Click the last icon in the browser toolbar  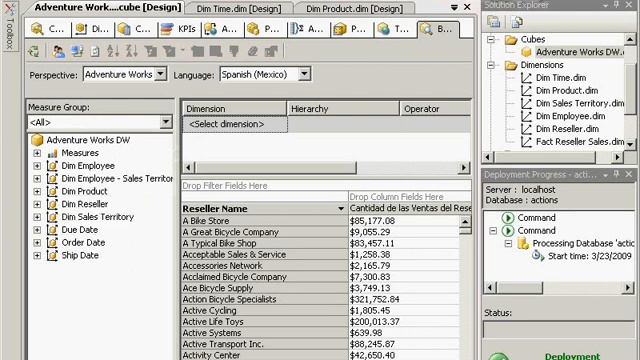click(271, 51)
